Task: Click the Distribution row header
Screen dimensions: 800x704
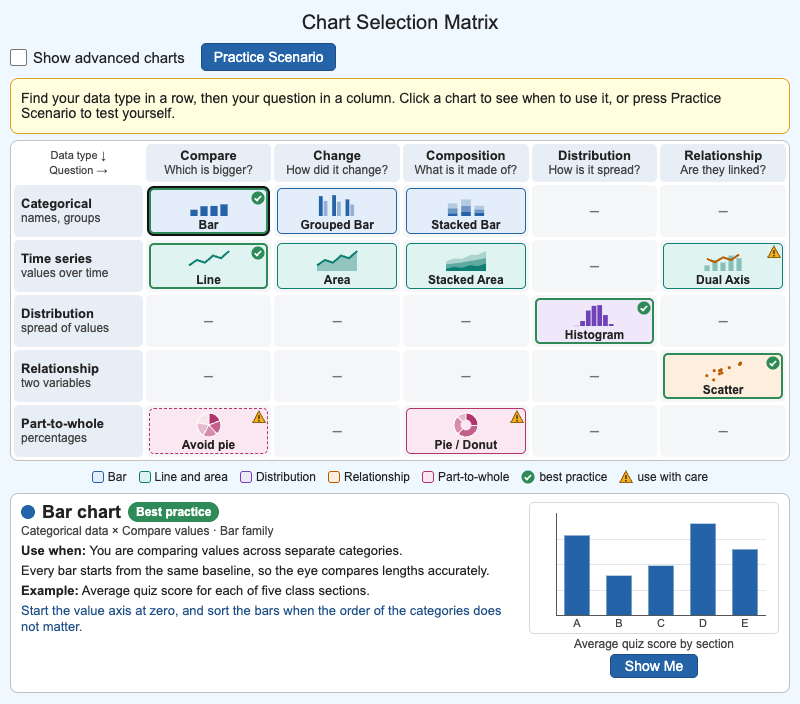Action: coord(78,321)
